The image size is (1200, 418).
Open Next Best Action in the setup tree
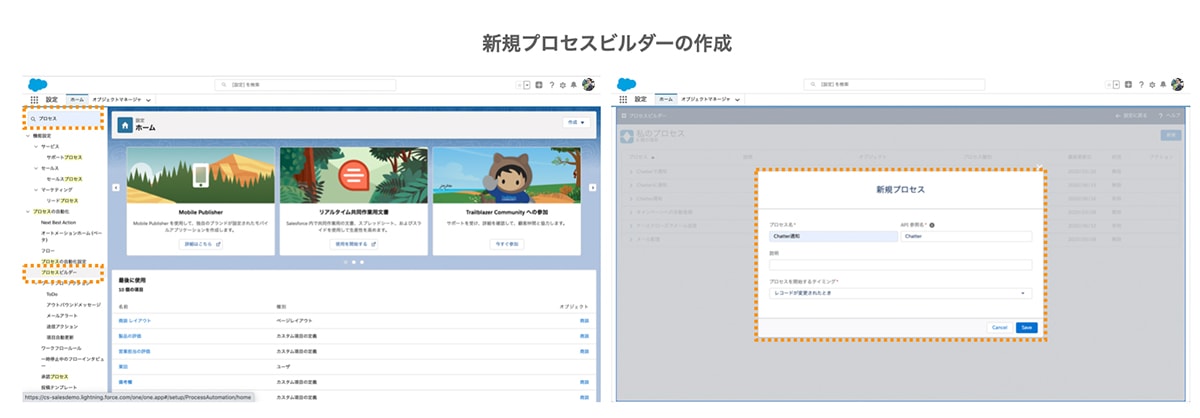tap(60, 222)
